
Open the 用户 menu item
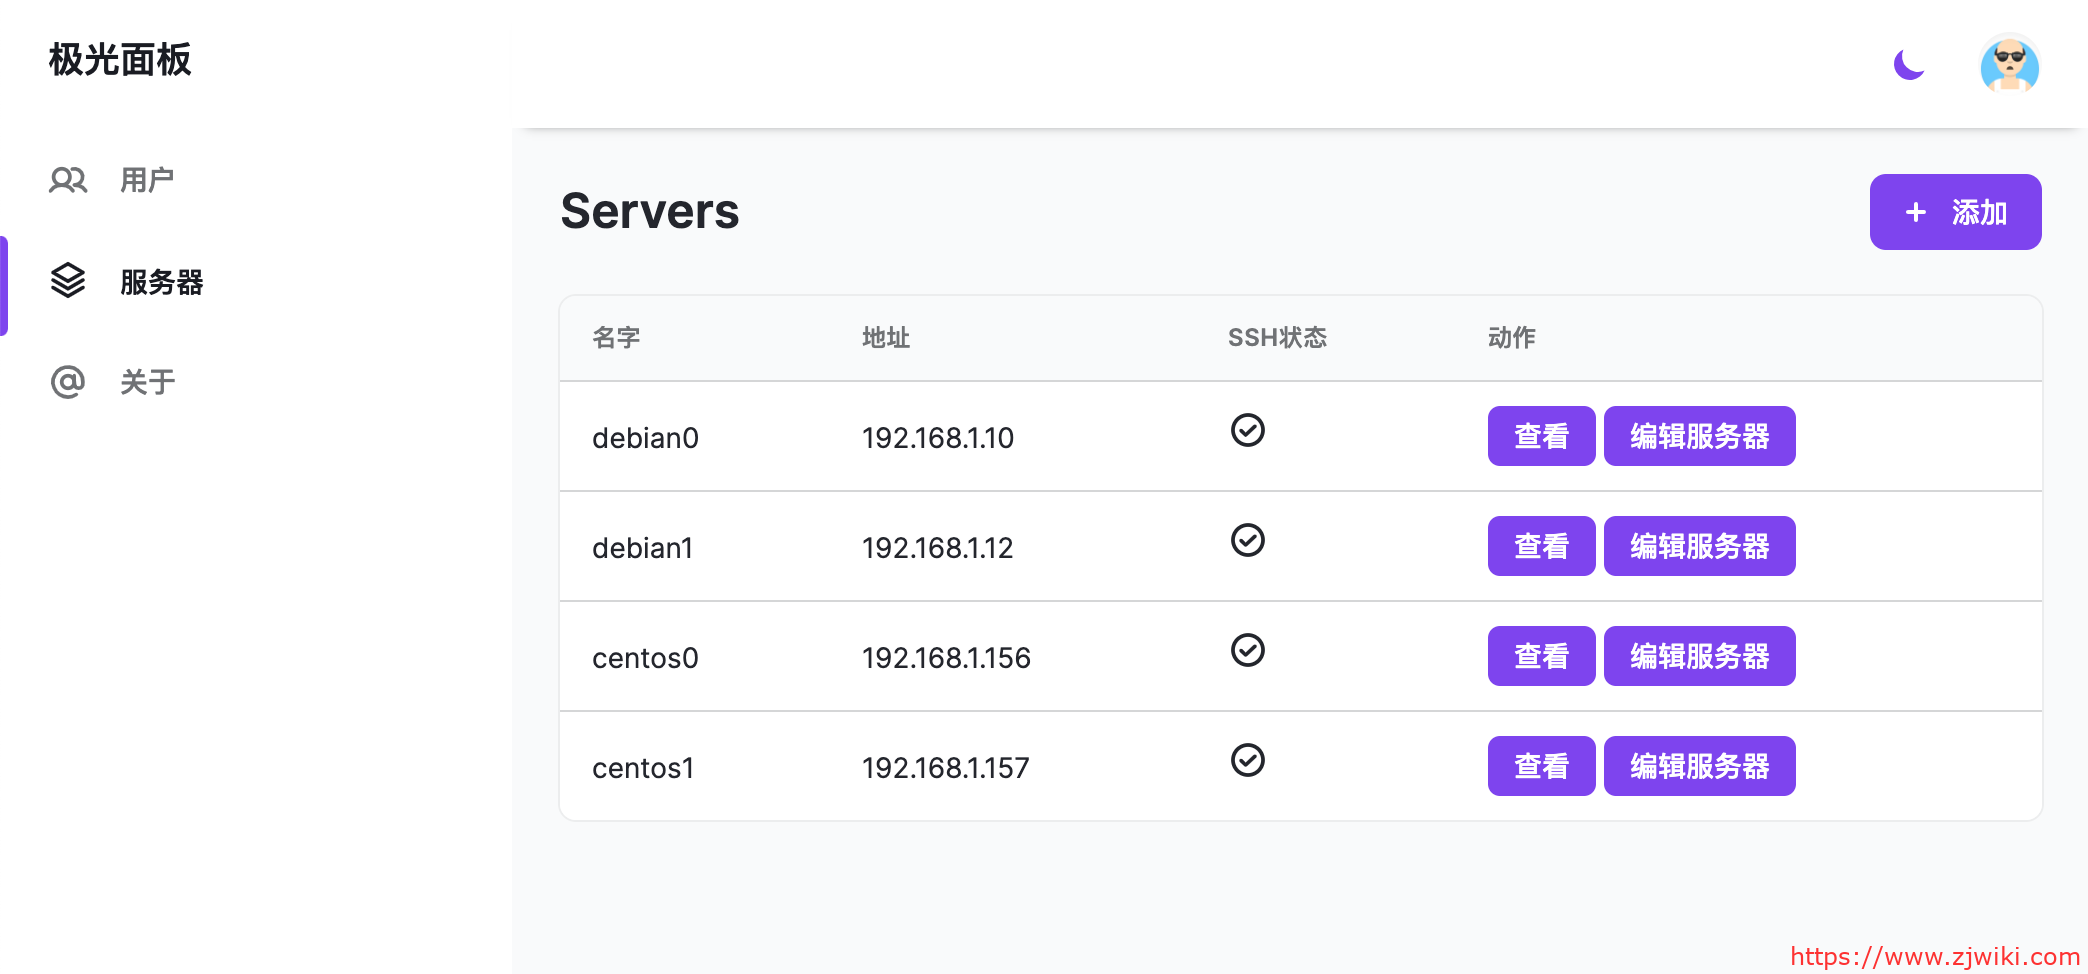pos(147,180)
